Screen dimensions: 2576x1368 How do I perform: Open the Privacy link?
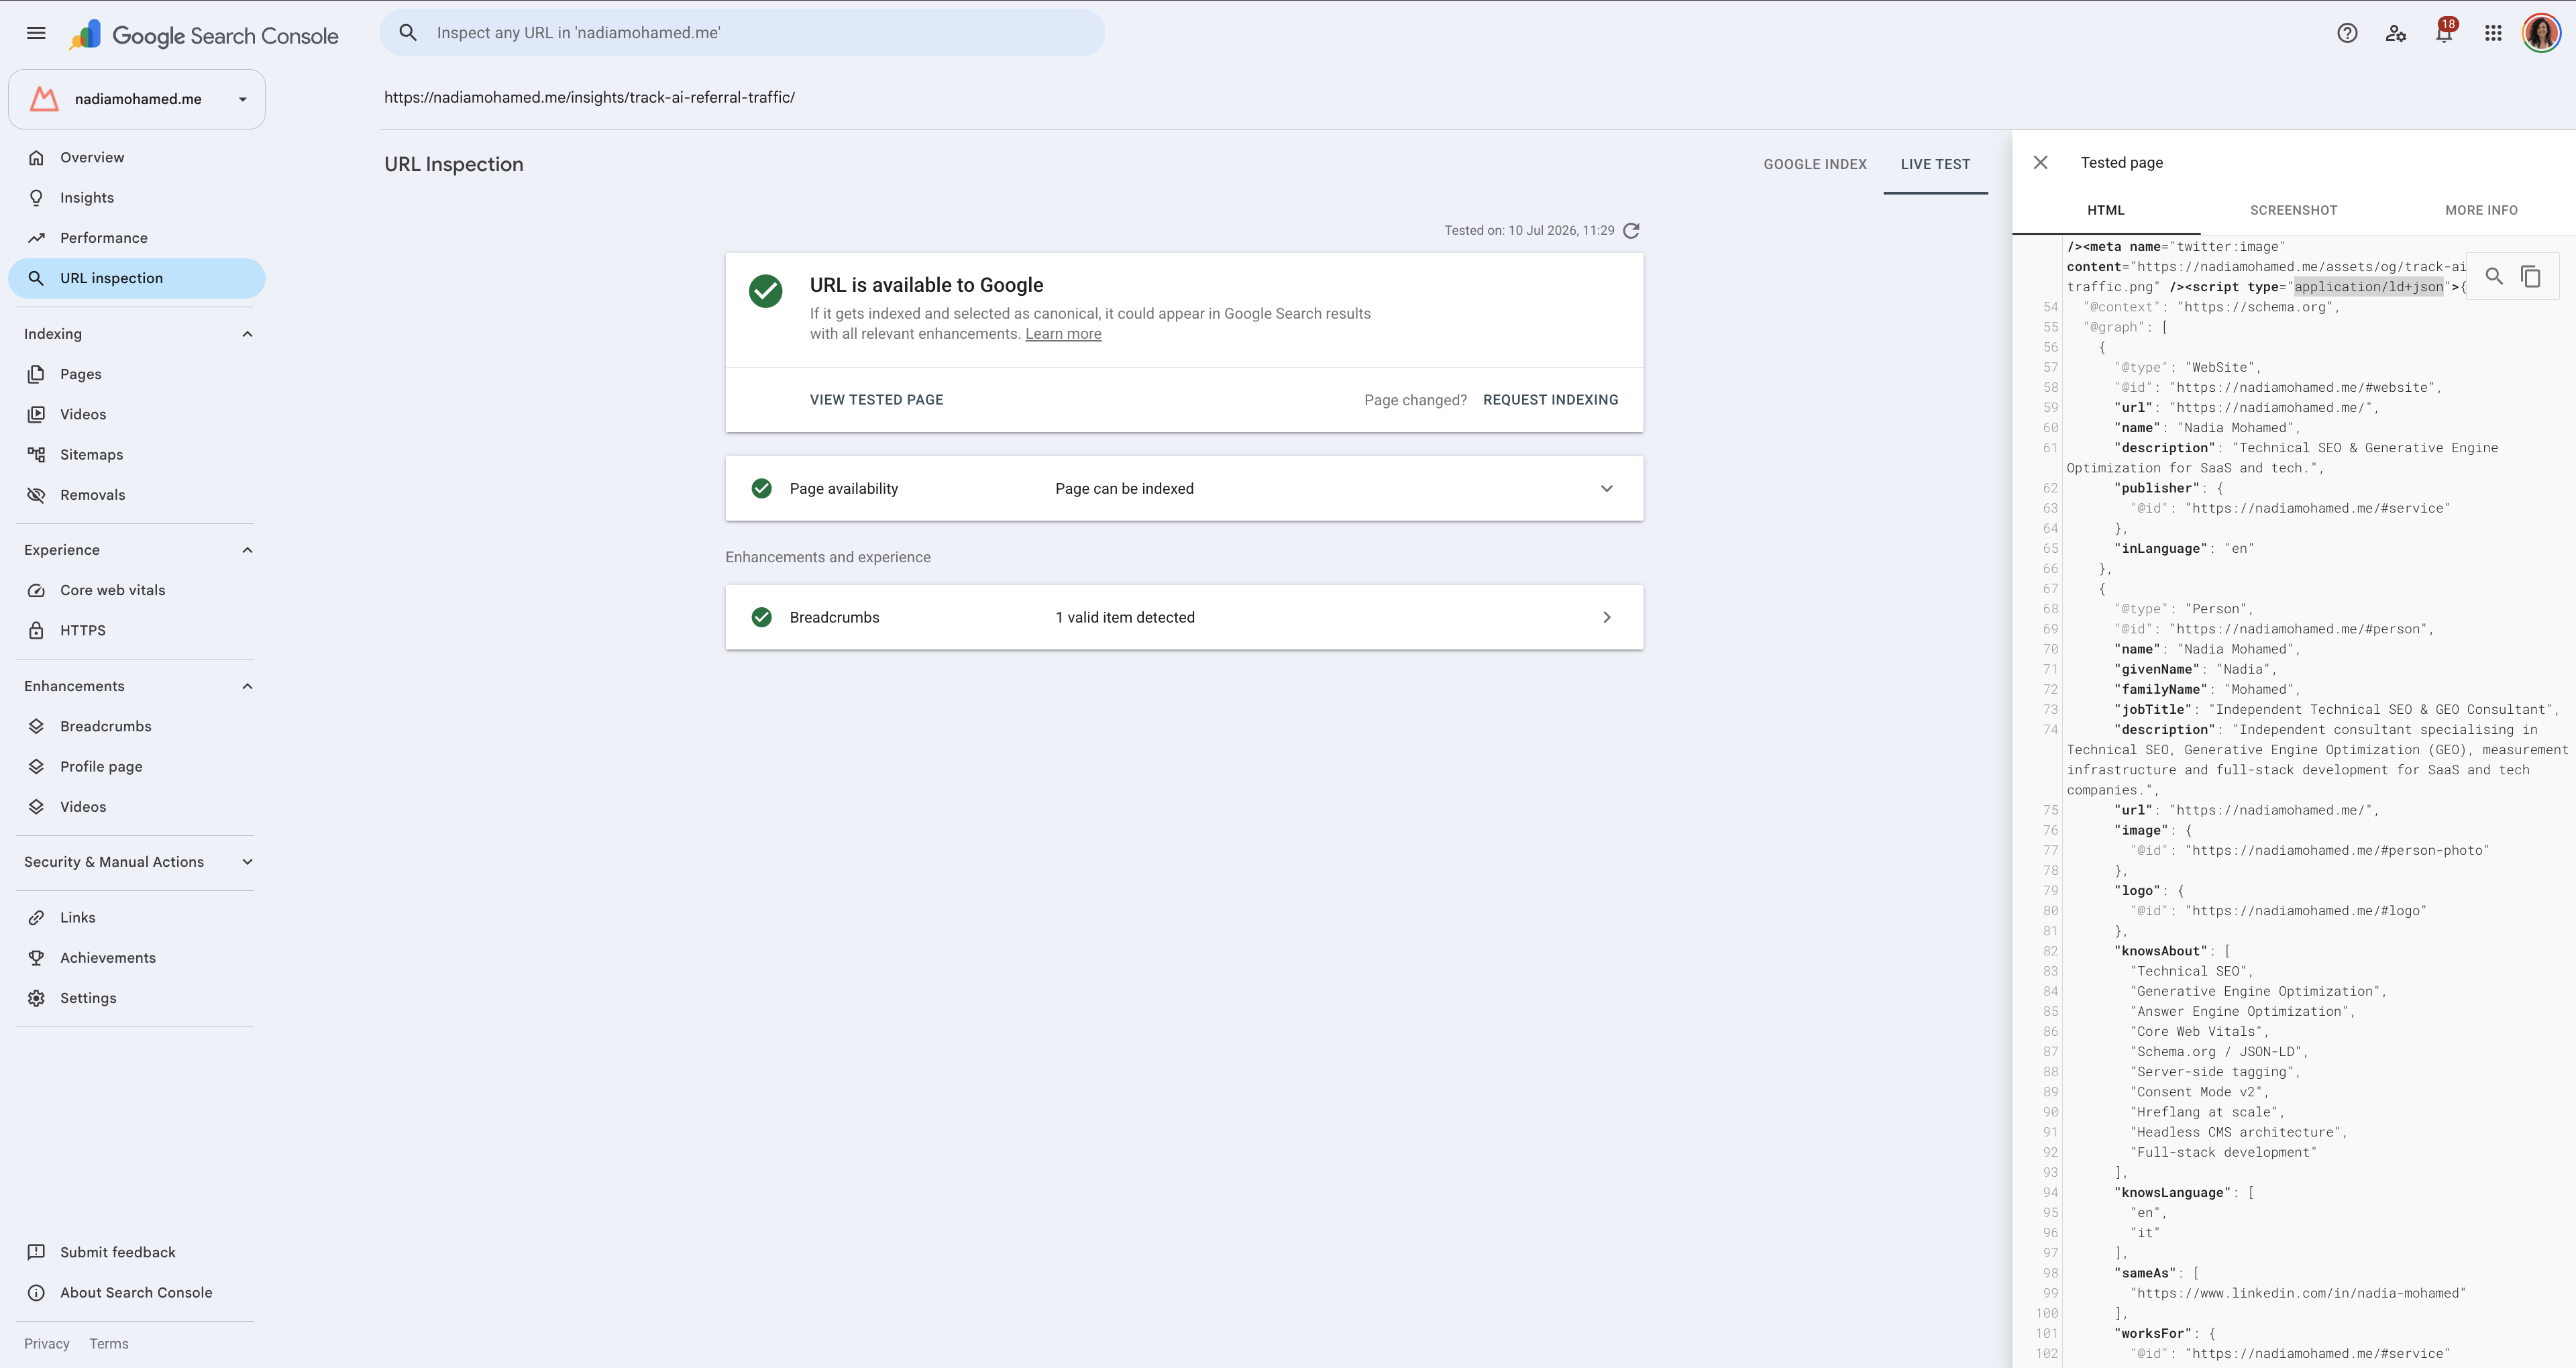[x=47, y=1344]
